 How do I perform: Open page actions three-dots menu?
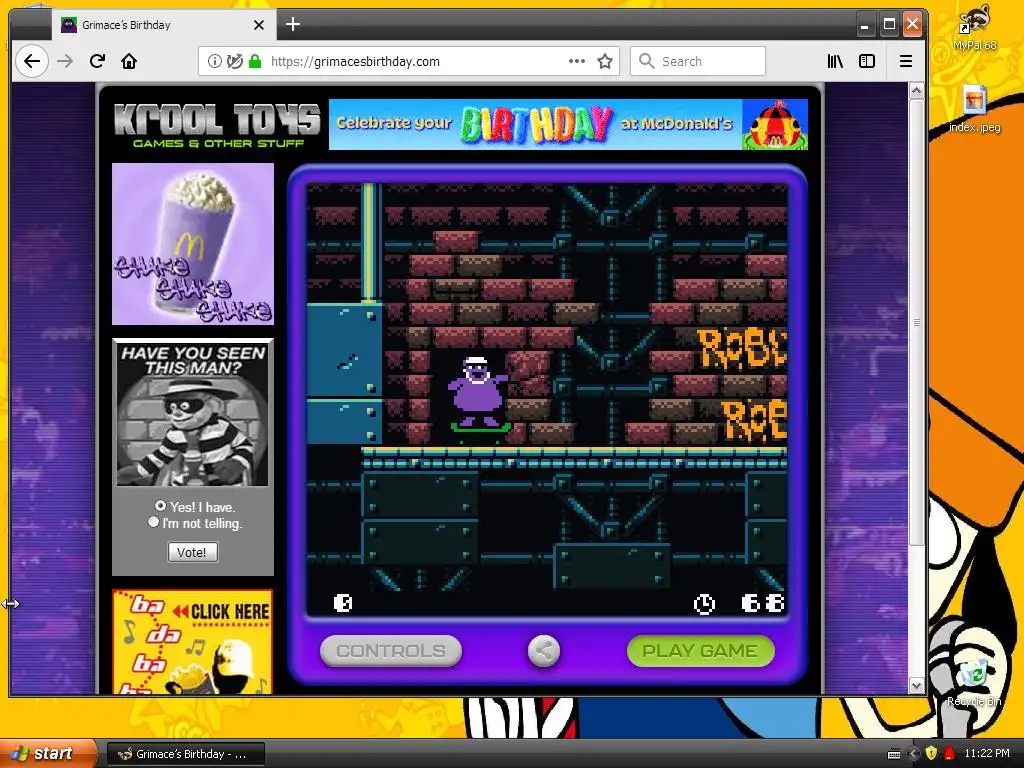click(x=577, y=61)
